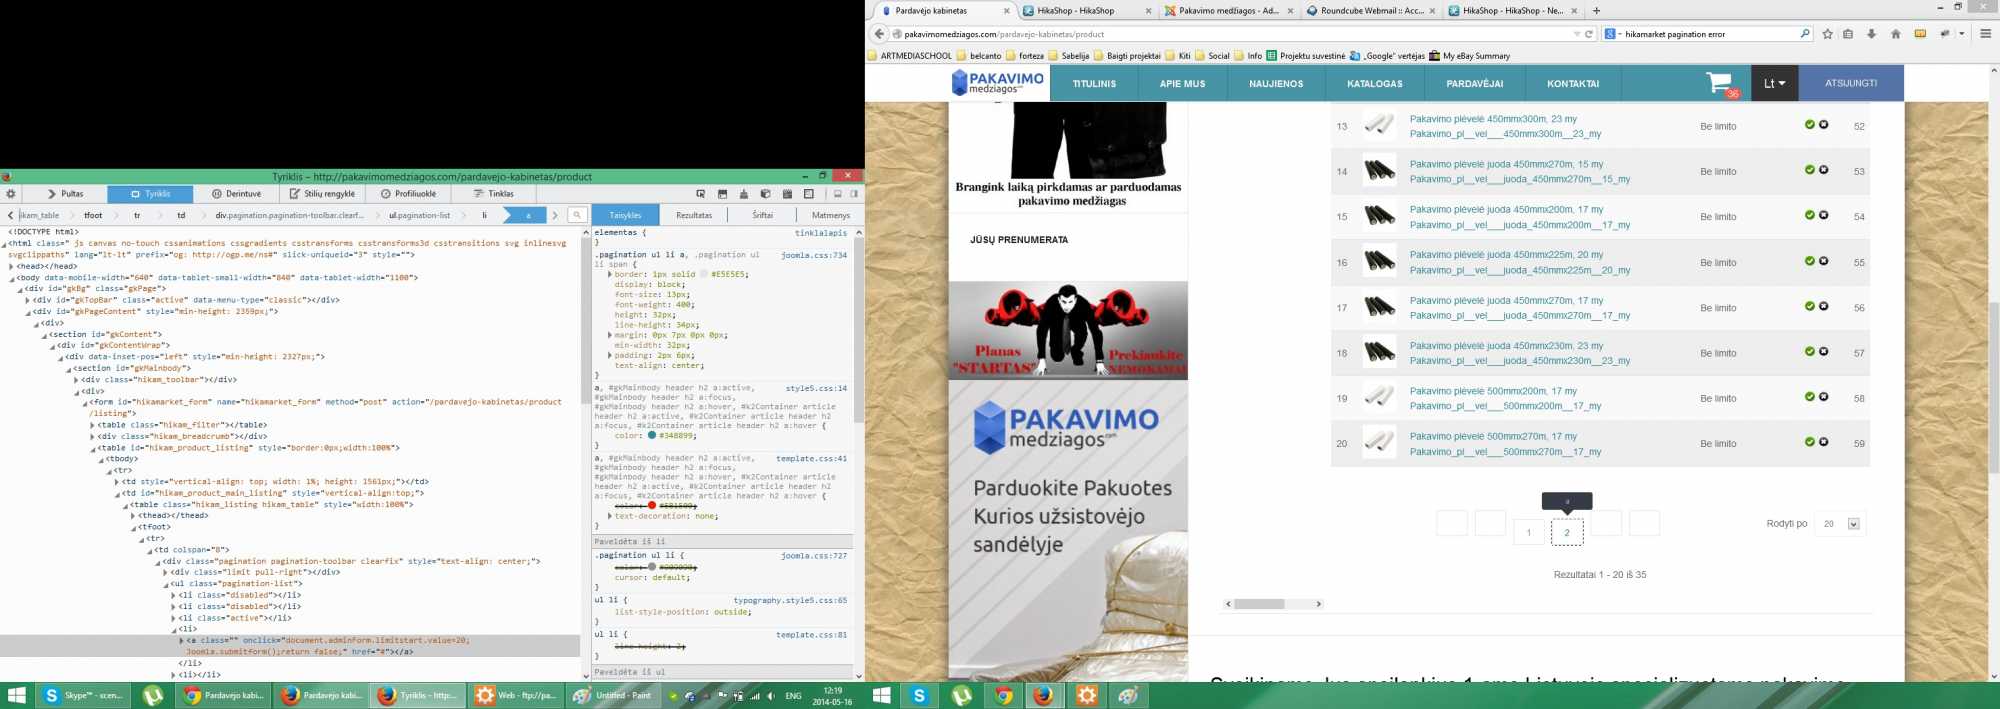This screenshot has width=2000, height=709.
Task: Open the Stilių rengyklė tab
Action: [x=322, y=194]
